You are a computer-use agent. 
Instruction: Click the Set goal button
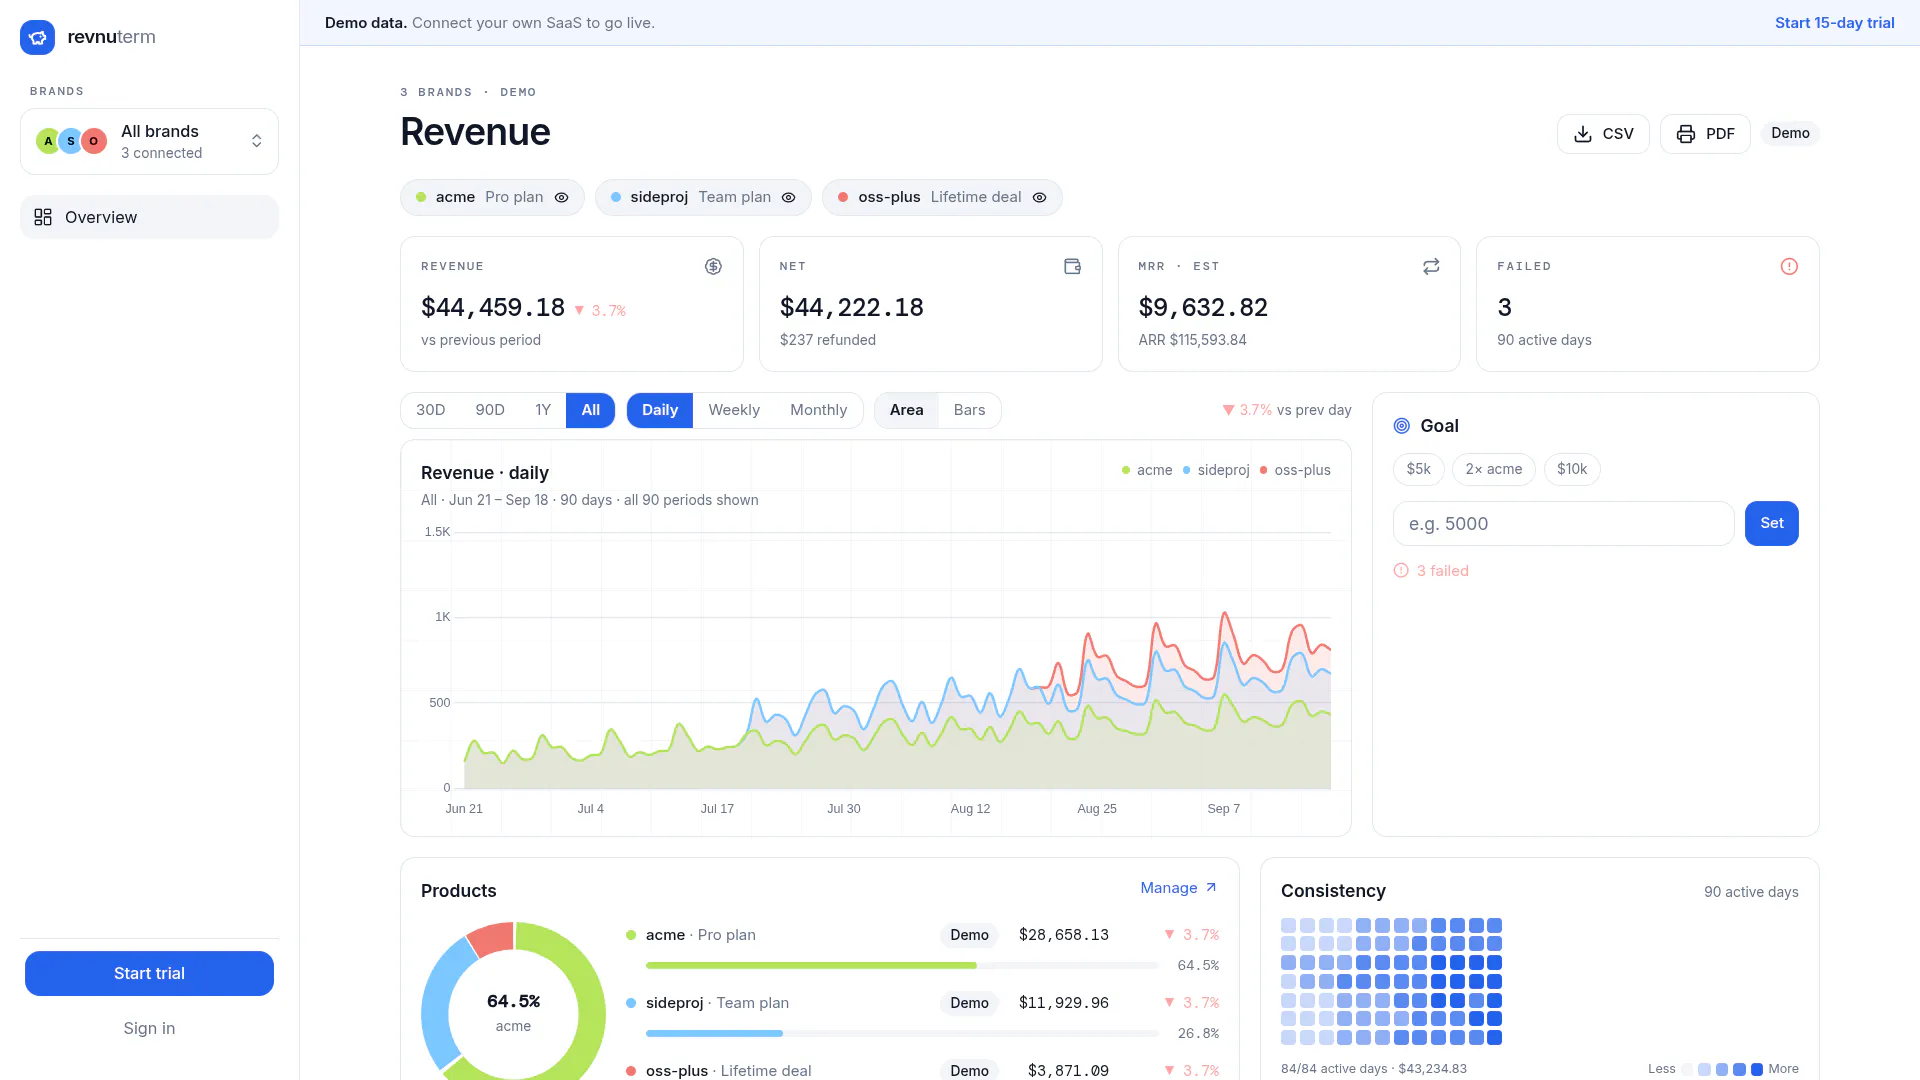click(x=1771, y=523)
